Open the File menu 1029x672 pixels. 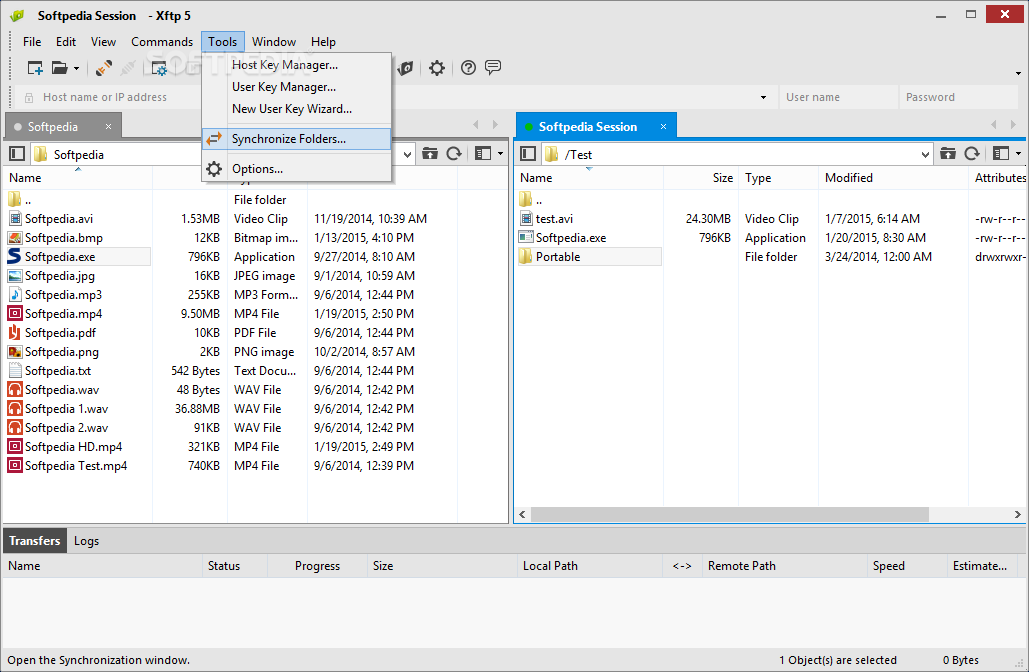pos(32,41)
